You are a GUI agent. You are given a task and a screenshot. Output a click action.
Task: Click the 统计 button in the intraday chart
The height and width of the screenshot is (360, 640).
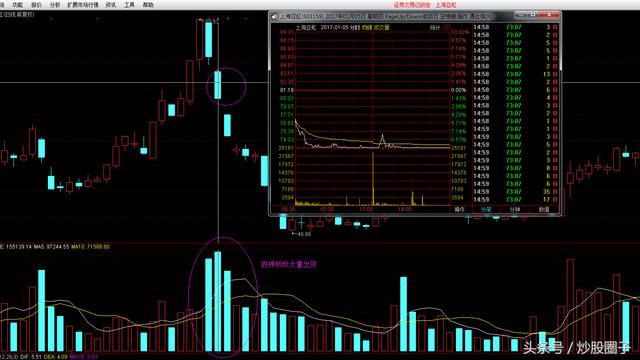pyautogui.click(x=435, y=27)
